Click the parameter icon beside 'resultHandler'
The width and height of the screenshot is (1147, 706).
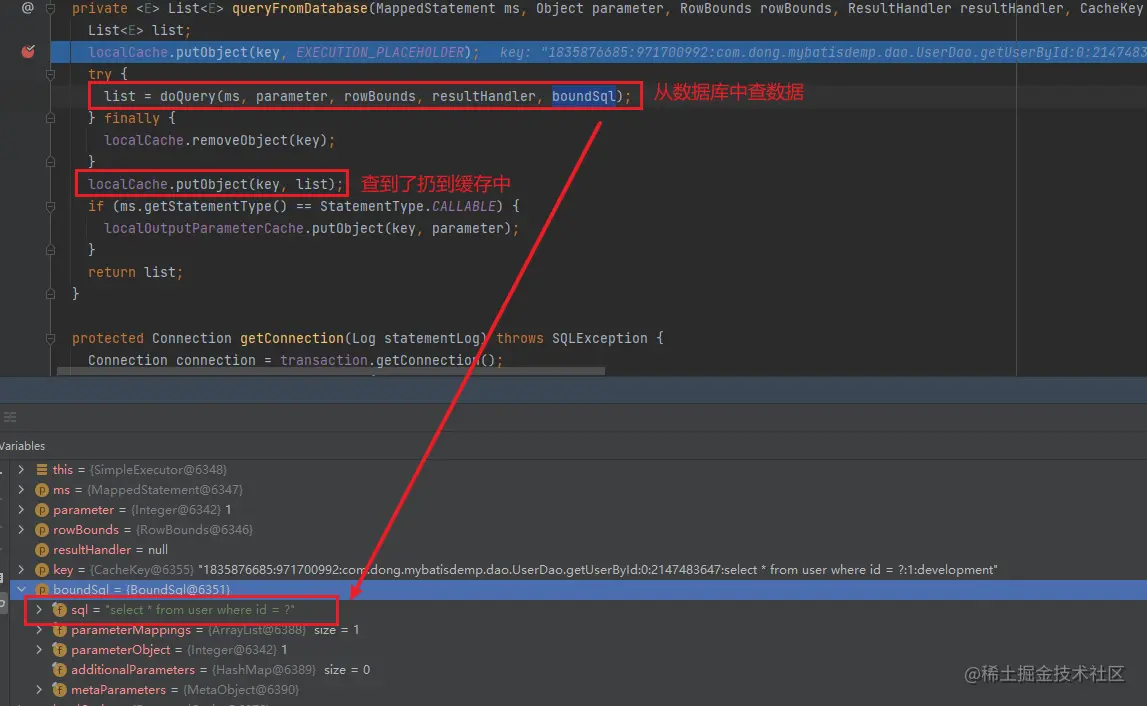pyautogui.click(x=42, y=549)
